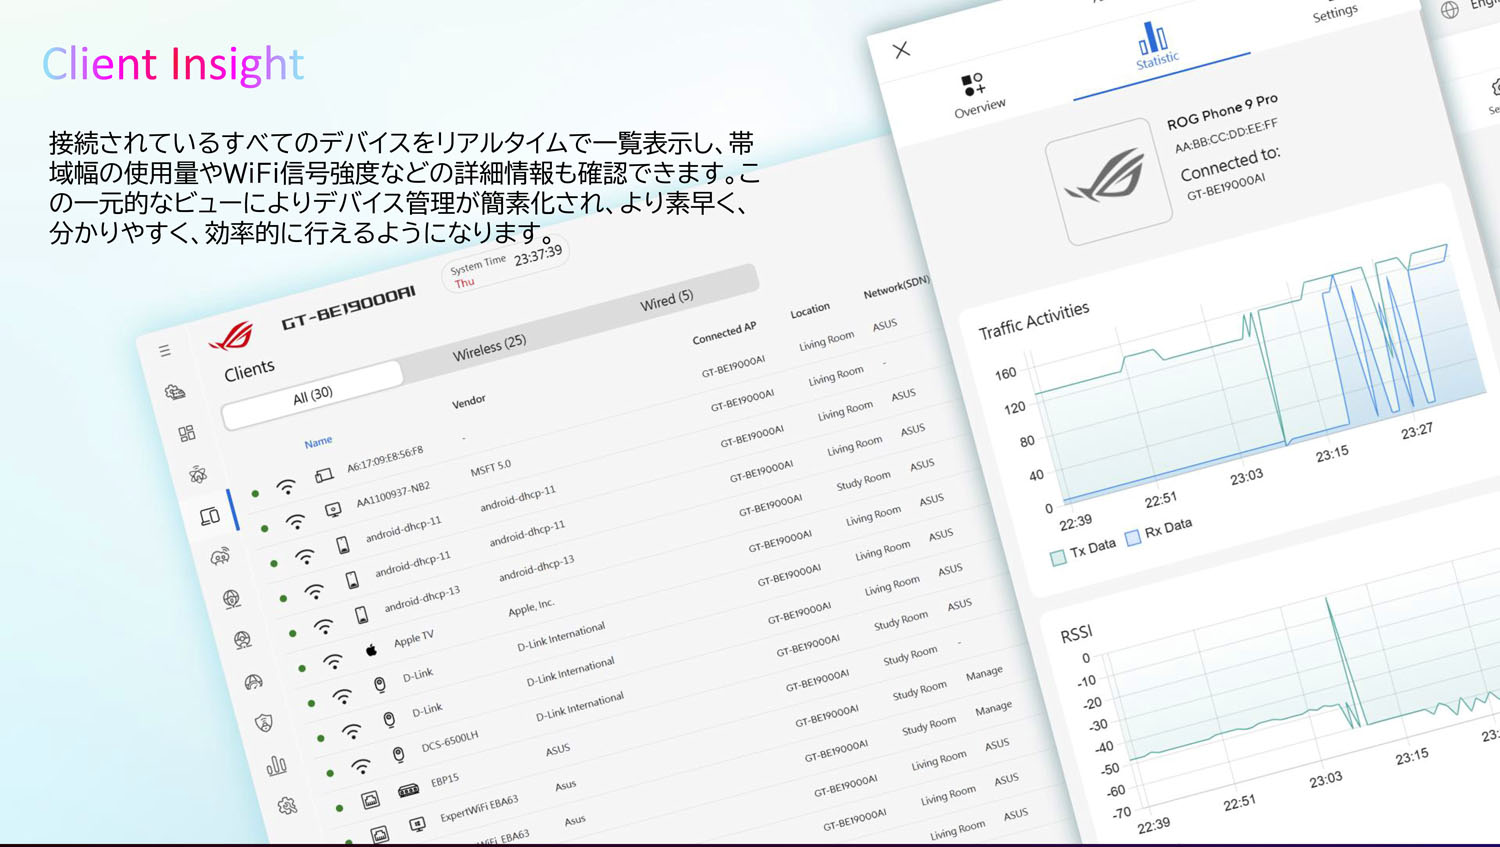1500x847 pixels.
Task: Click the Overview shapes icon in detail panel
Action: click(972, 84)
